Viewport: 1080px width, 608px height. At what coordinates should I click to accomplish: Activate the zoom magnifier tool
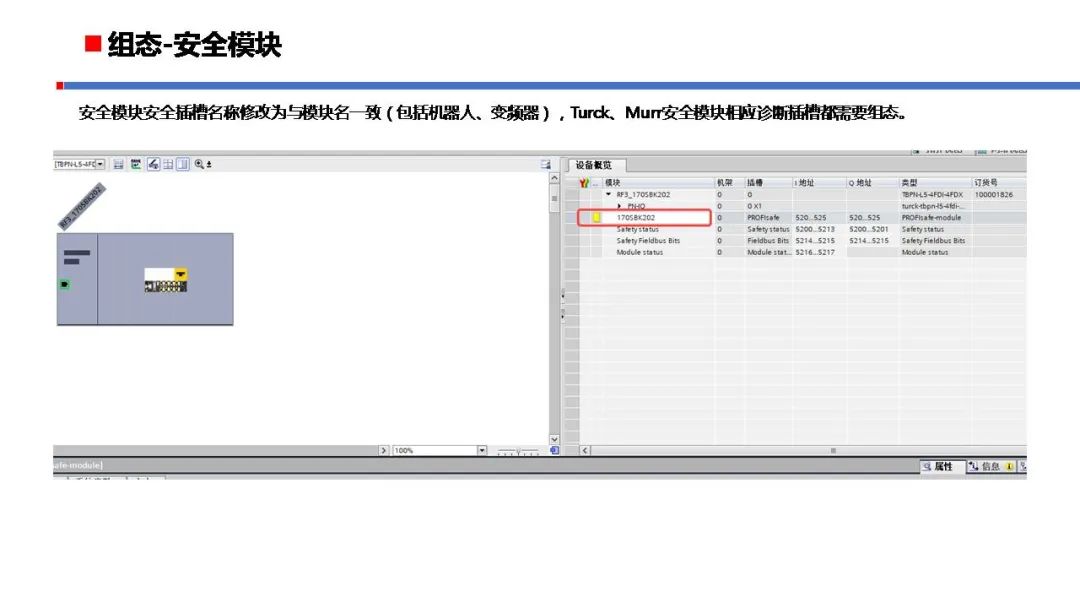(199, 165)
